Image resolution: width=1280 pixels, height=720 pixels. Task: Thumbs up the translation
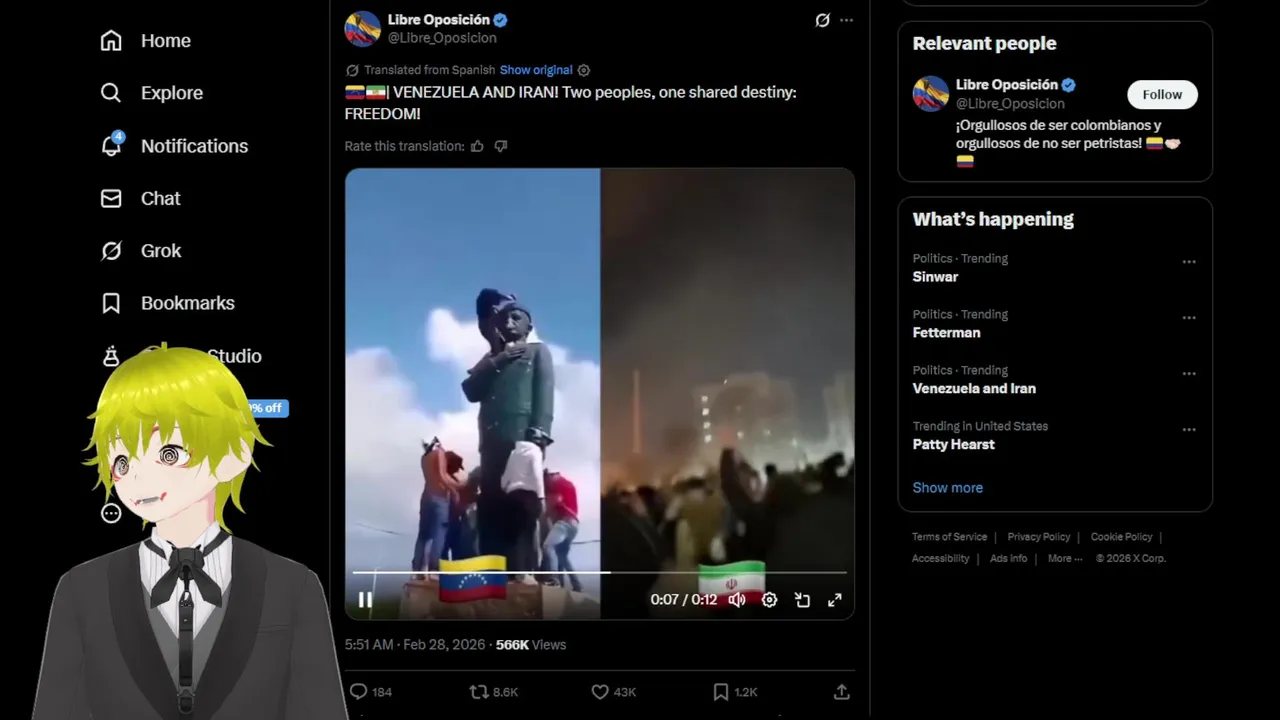click(x=477, y=146)
